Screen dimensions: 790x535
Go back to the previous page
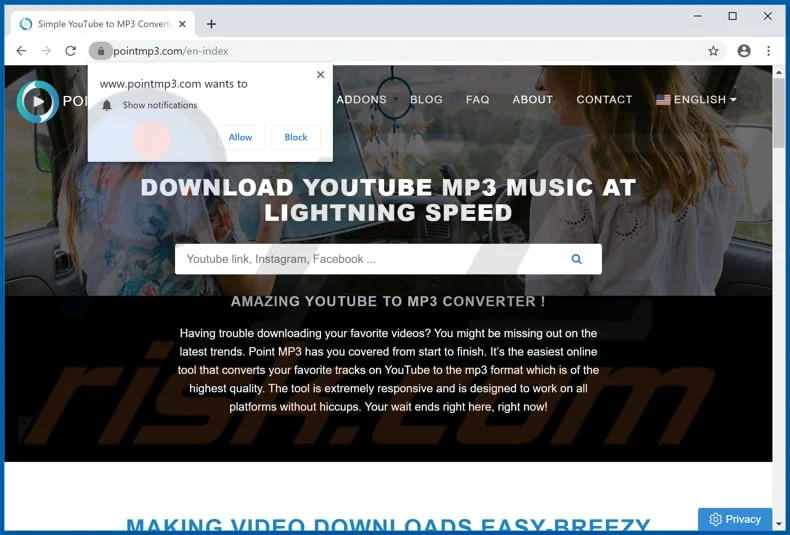(21, 51)
